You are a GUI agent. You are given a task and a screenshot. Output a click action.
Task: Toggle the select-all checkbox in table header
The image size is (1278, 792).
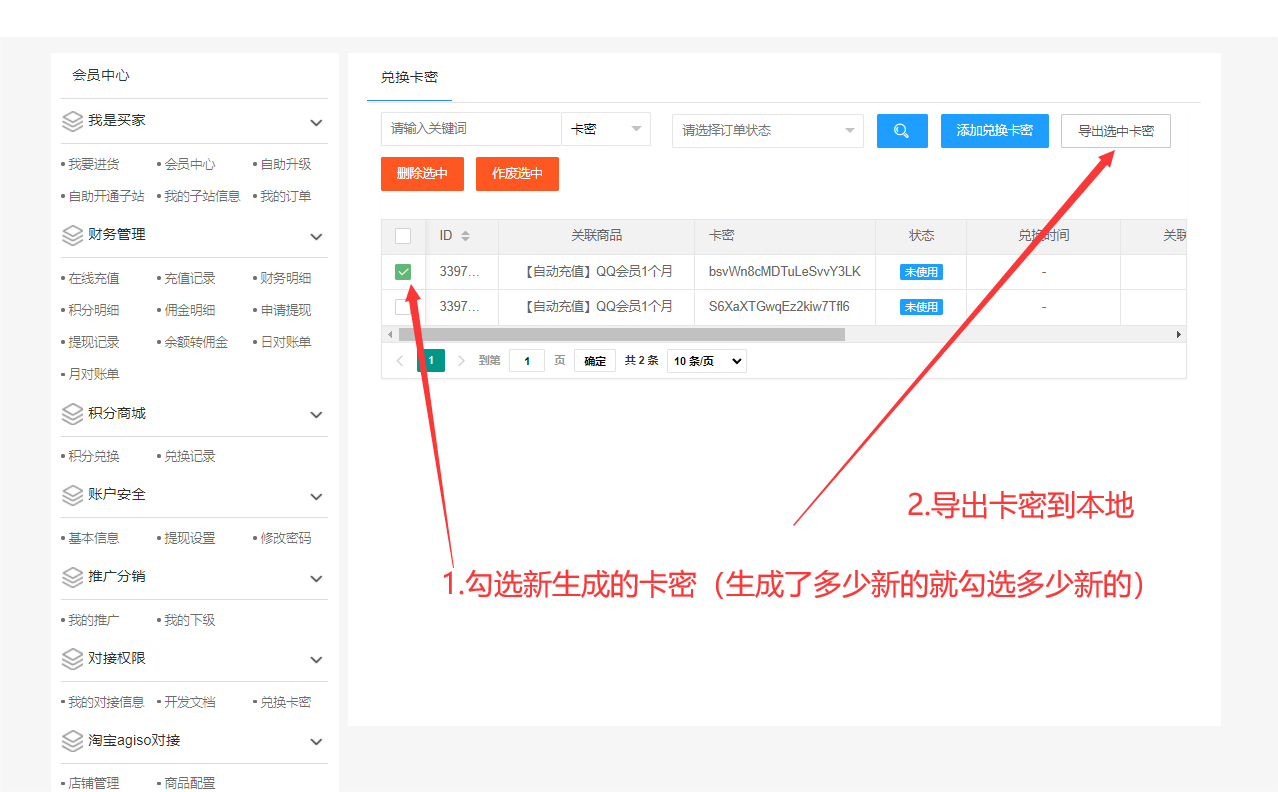(403, 236)
